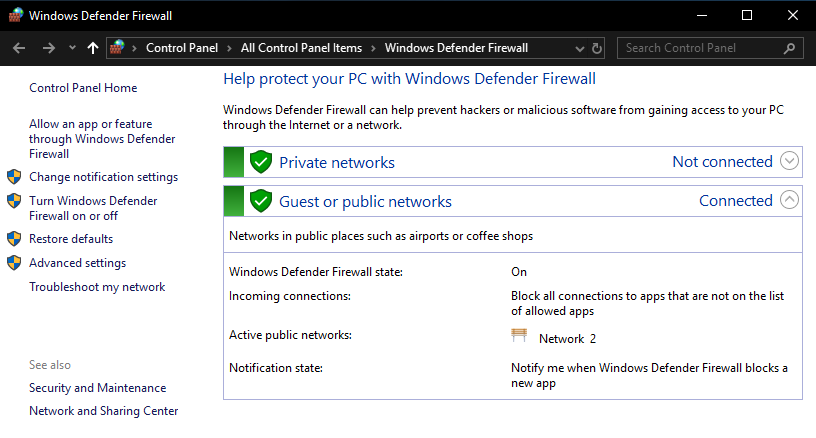Open Change notification settings link
The image size is (816, 438).
point(104,177)
